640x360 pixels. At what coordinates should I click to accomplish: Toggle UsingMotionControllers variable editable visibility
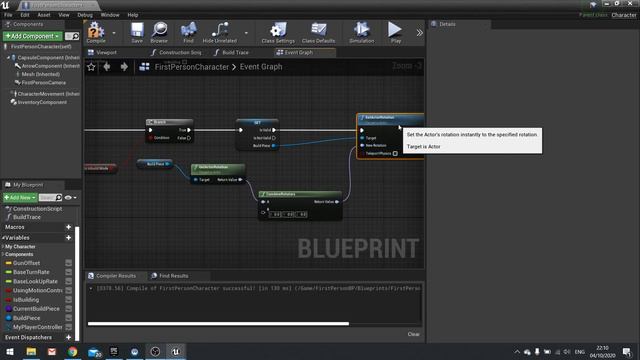69,291
